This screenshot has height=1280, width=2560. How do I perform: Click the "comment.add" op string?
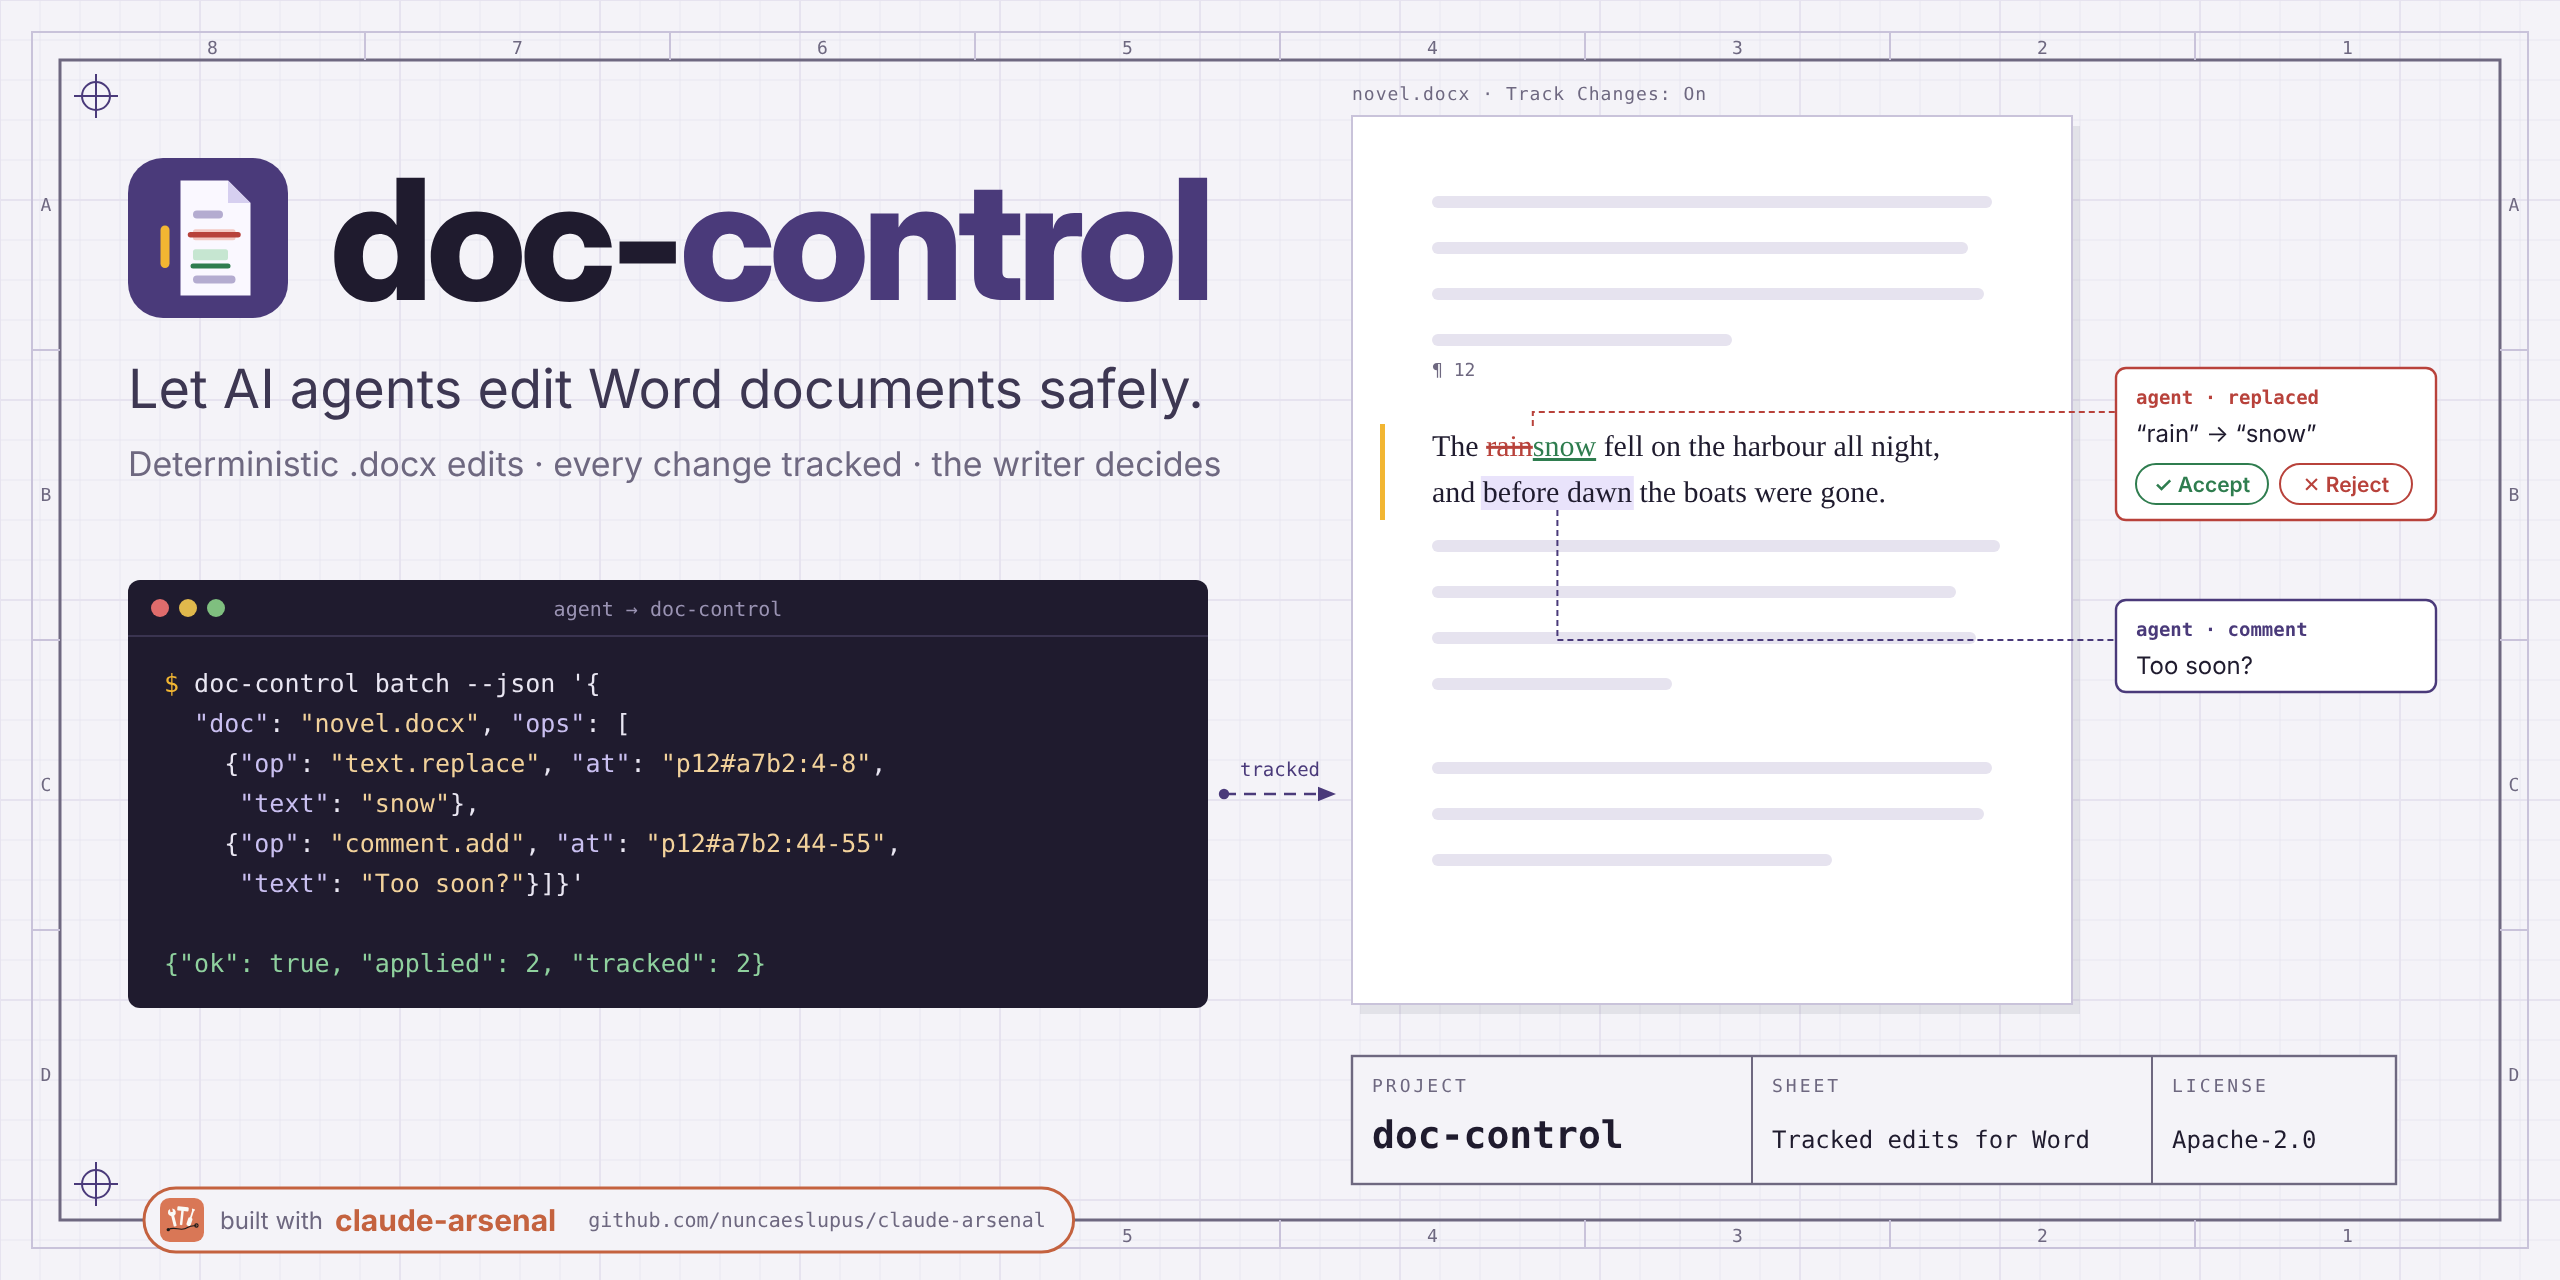(x=427, y=844)
